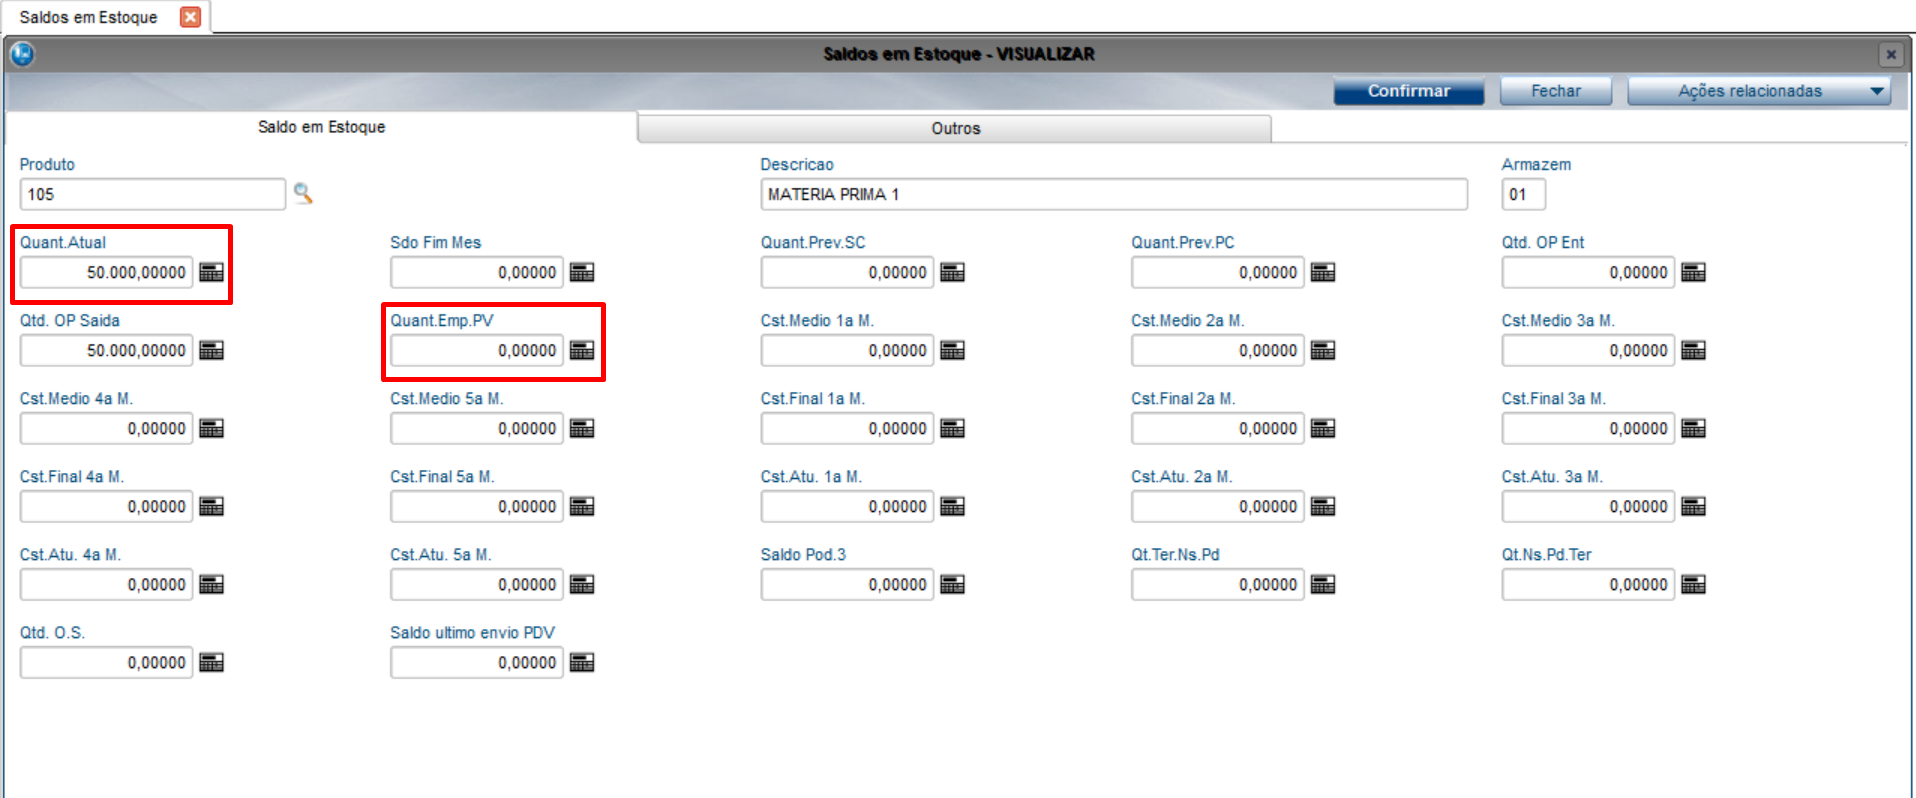1916x798 pixels.
Task: Close the VISUALIZAR dialog window
Action: click(x=1890, y=54)
